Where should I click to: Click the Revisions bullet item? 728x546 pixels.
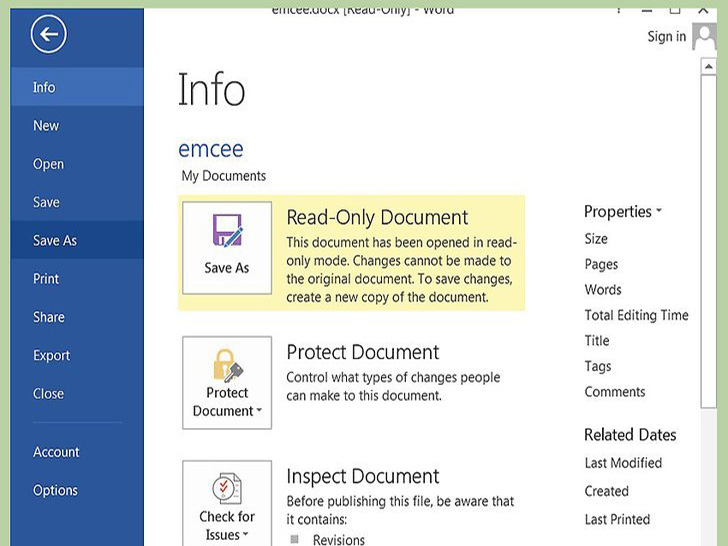(x=338, y=539)
